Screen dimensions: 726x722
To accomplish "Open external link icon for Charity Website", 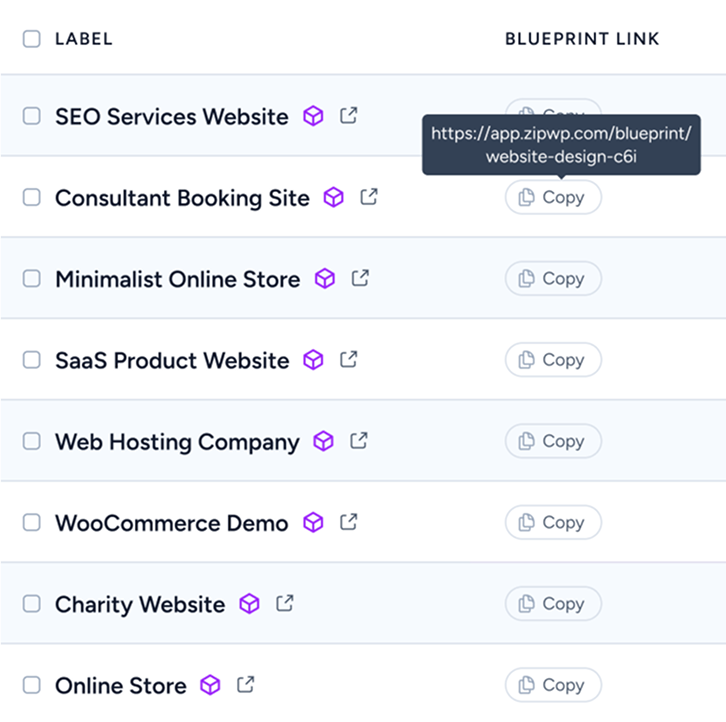I will tap(285, 604).
